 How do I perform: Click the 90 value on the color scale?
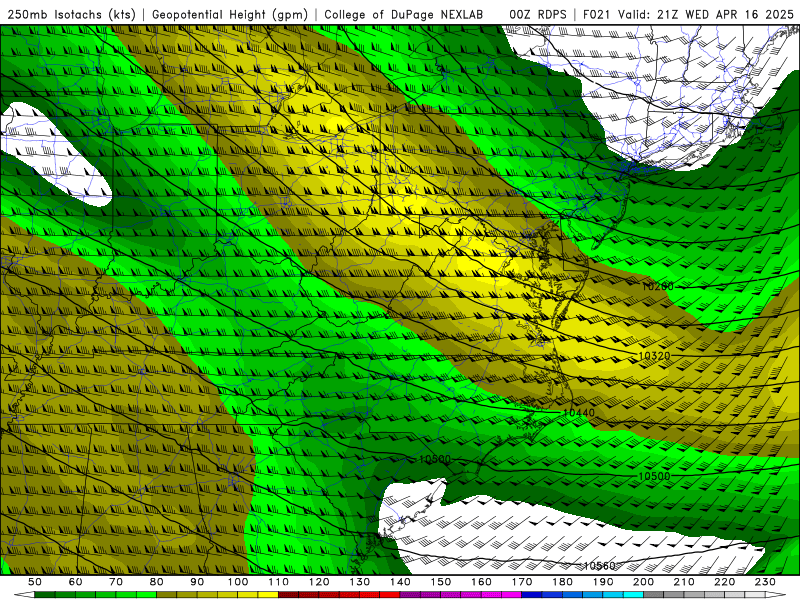click(197, 582)
